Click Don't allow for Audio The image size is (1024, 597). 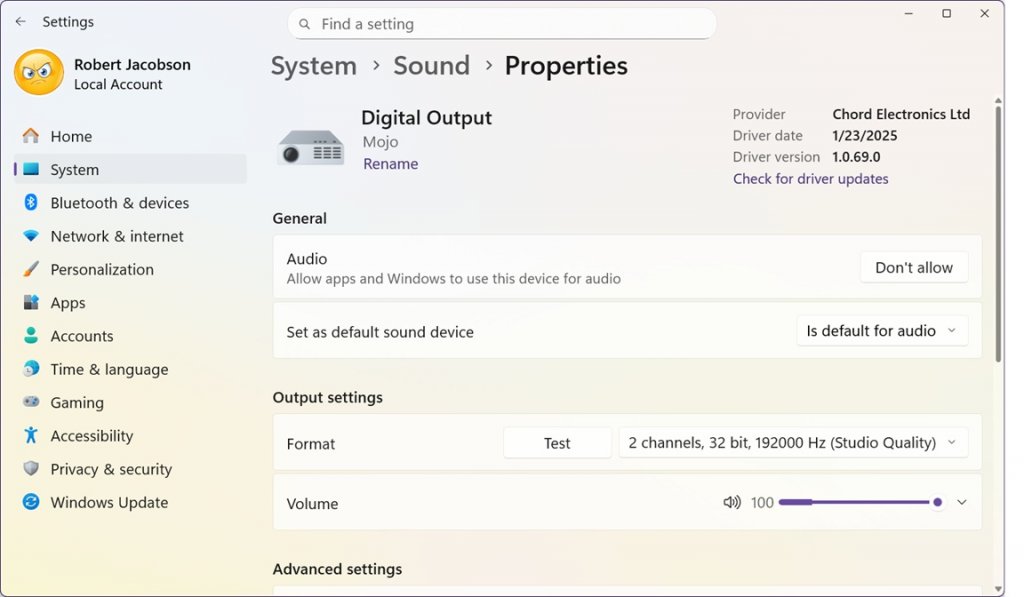[x=913, y=267]
